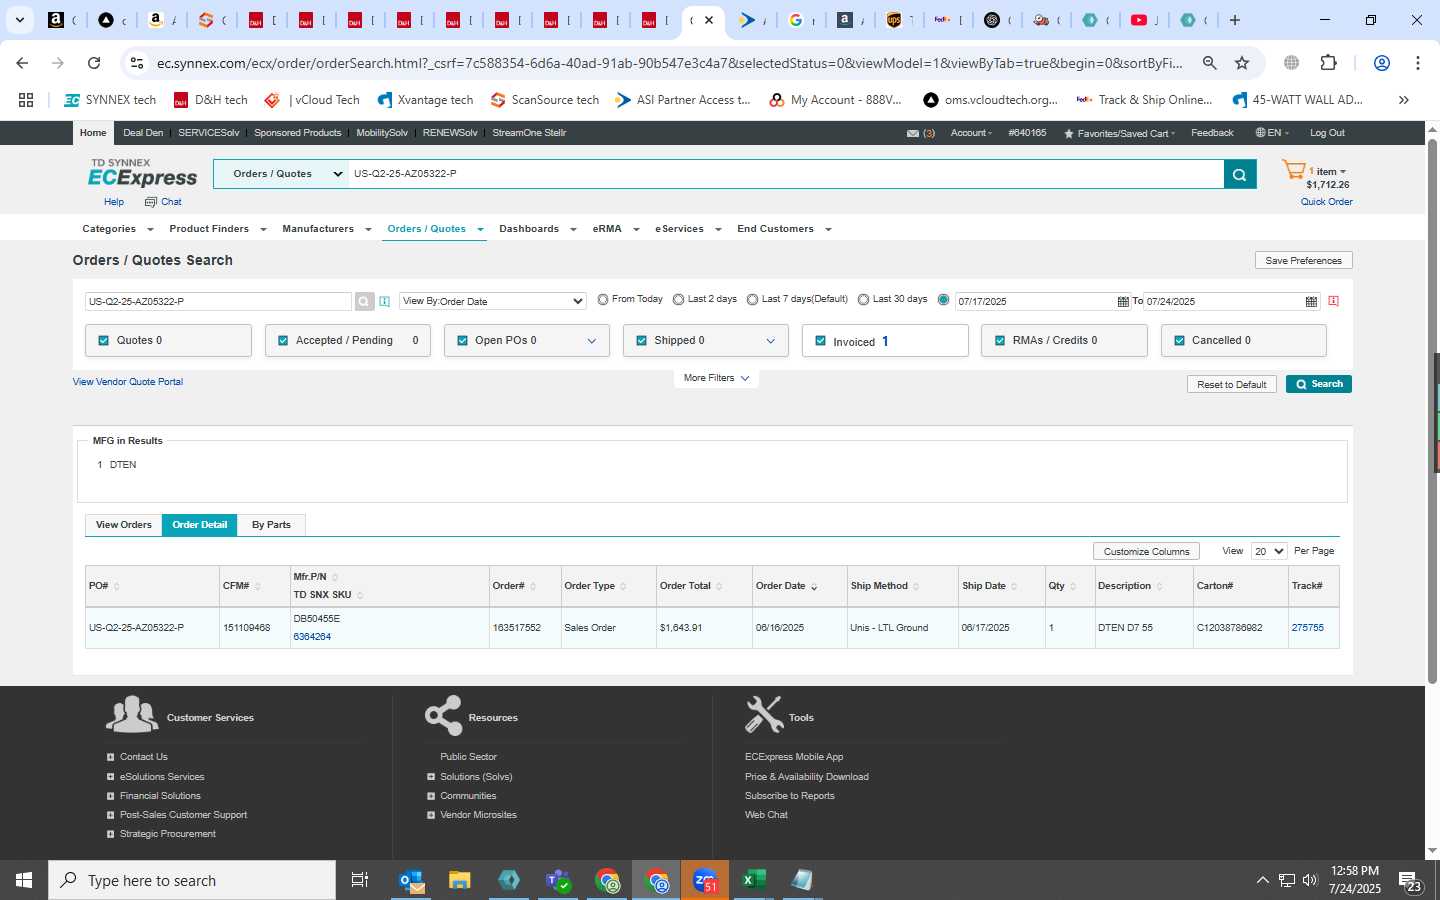
Task: Switch to the By Parts tab
Action: pos(271,525)
